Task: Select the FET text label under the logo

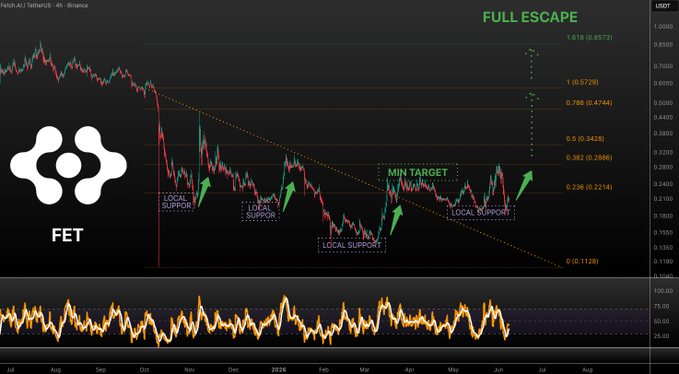Action: coord(67,235)
